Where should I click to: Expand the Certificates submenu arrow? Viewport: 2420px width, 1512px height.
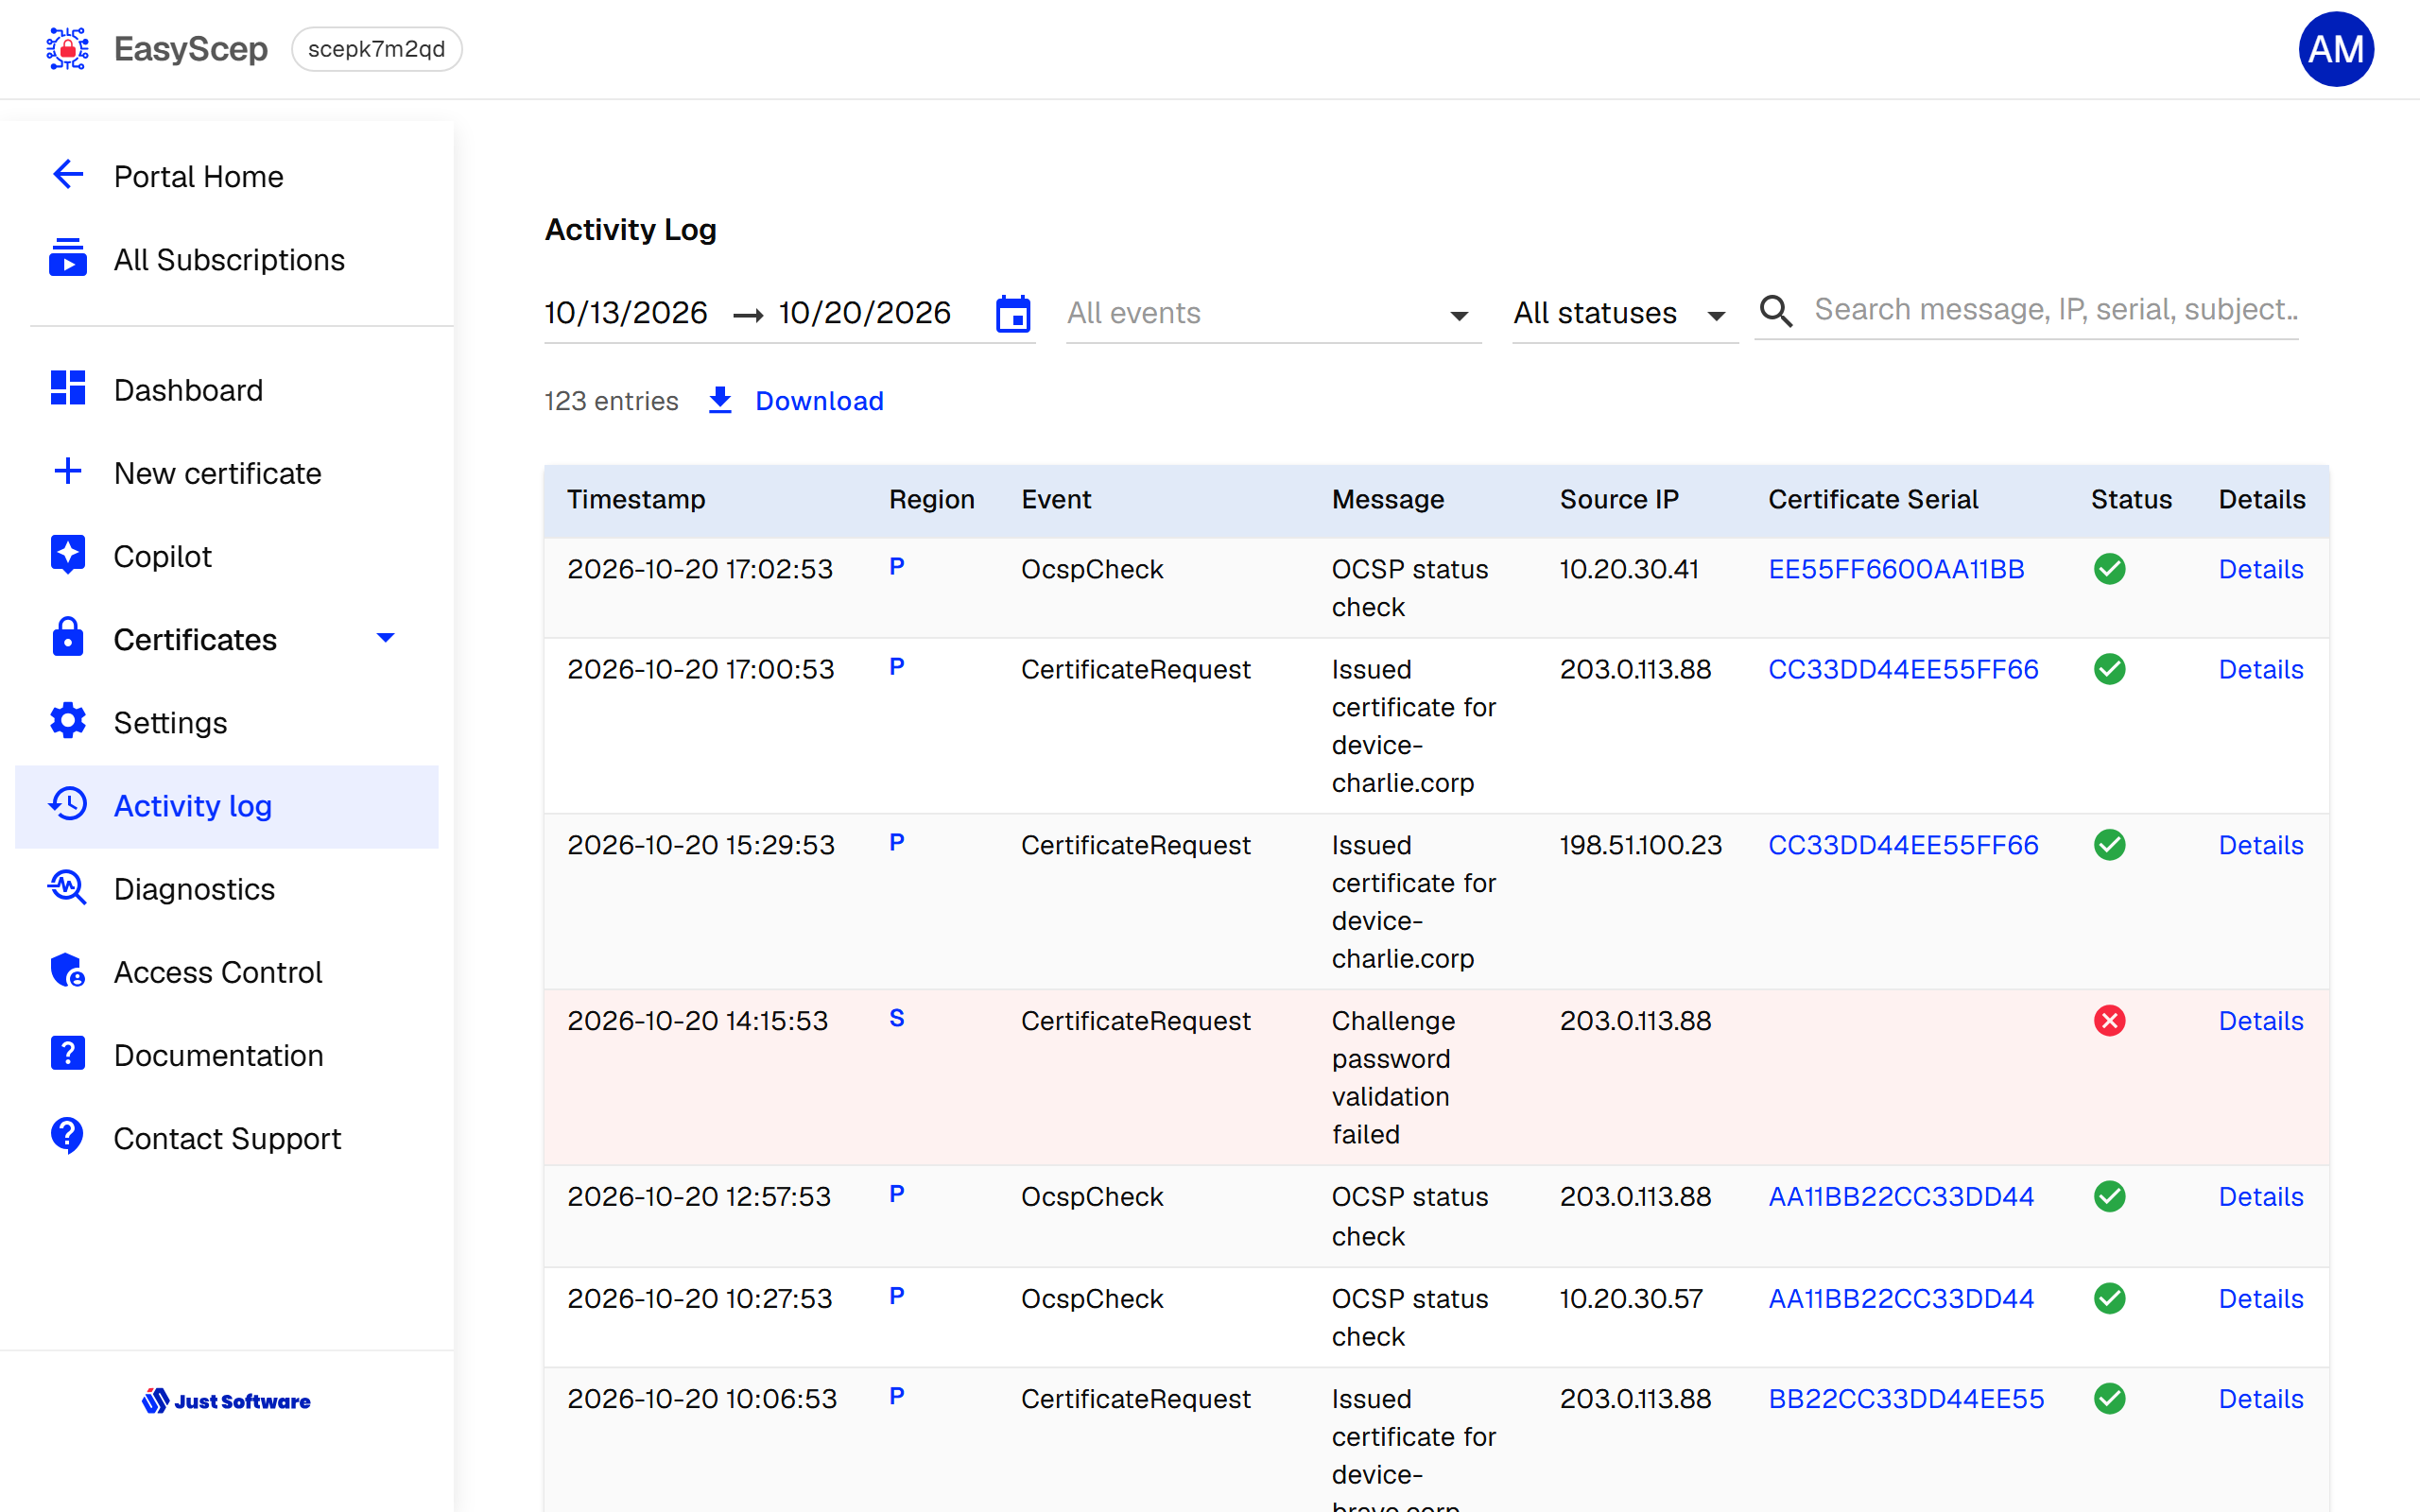386,638
